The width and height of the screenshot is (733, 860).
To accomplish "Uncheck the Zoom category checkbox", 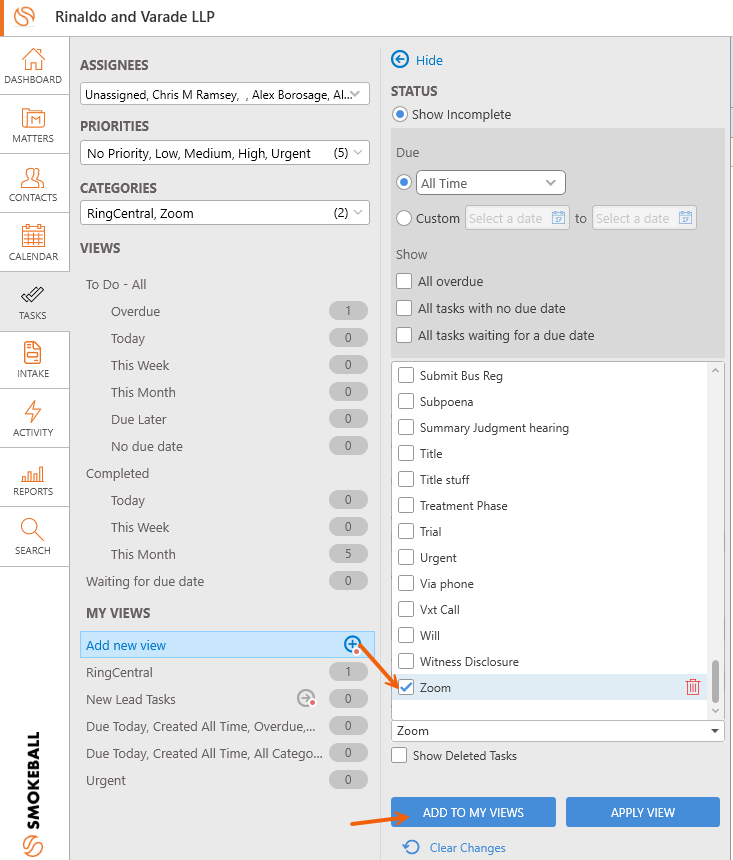I will [406, 687].
